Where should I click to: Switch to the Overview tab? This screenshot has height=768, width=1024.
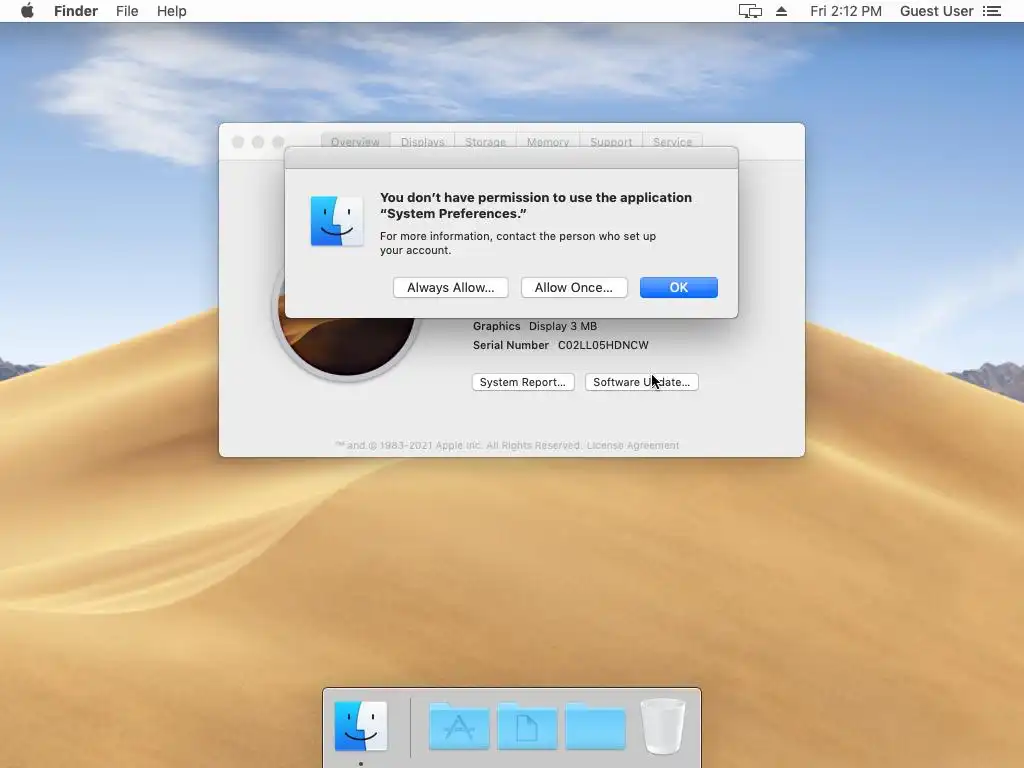coord(355,141)
